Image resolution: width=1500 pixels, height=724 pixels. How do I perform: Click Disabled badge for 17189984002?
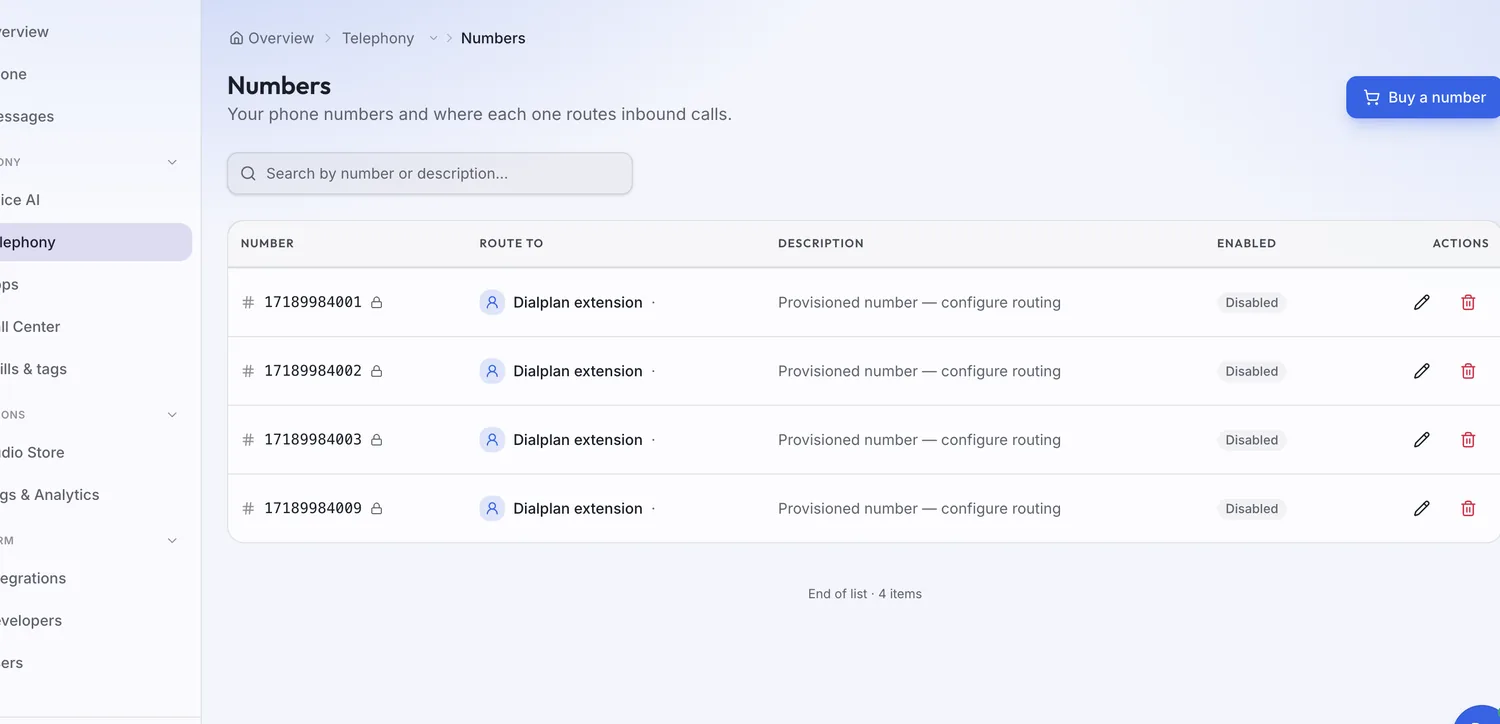1252,371
